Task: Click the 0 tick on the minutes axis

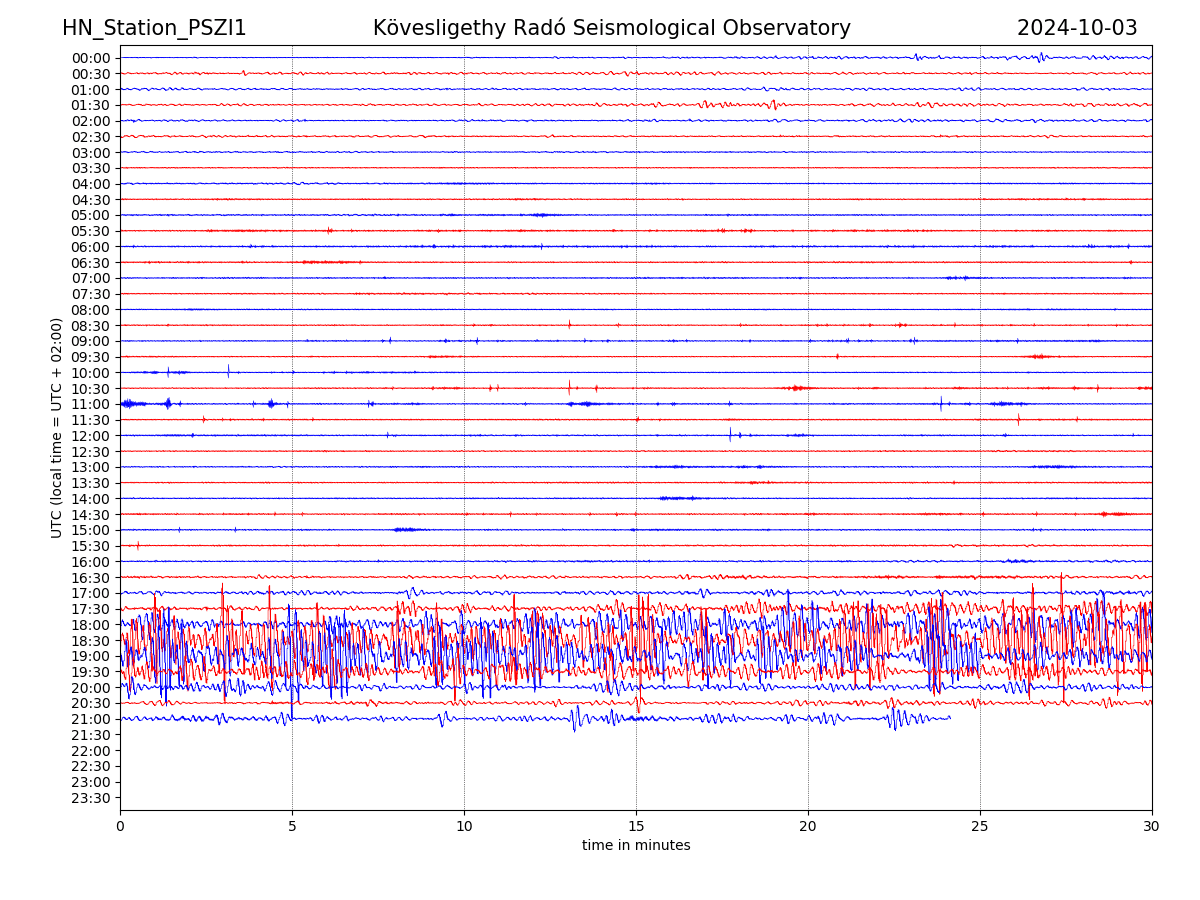Action: (120, 826)
